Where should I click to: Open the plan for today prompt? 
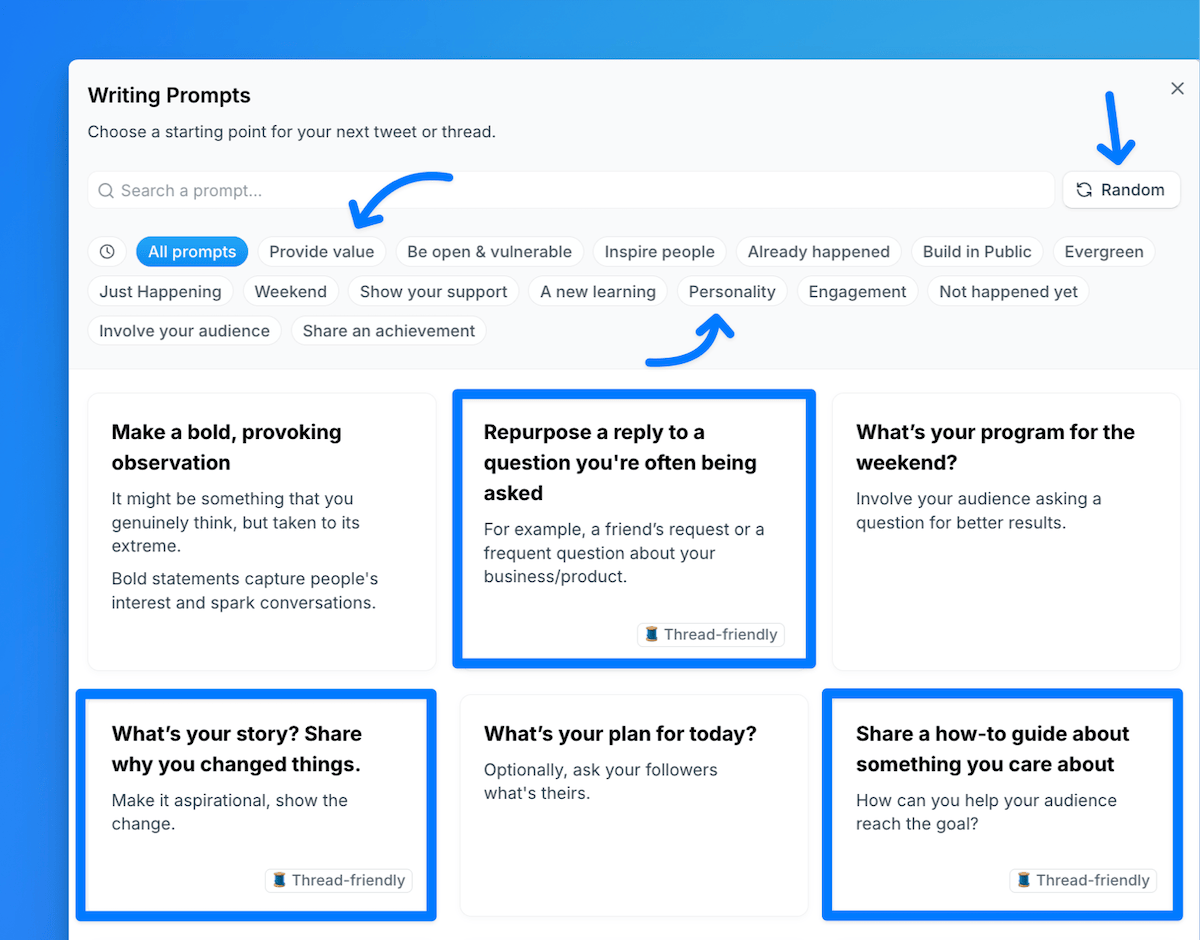point(634,804)
